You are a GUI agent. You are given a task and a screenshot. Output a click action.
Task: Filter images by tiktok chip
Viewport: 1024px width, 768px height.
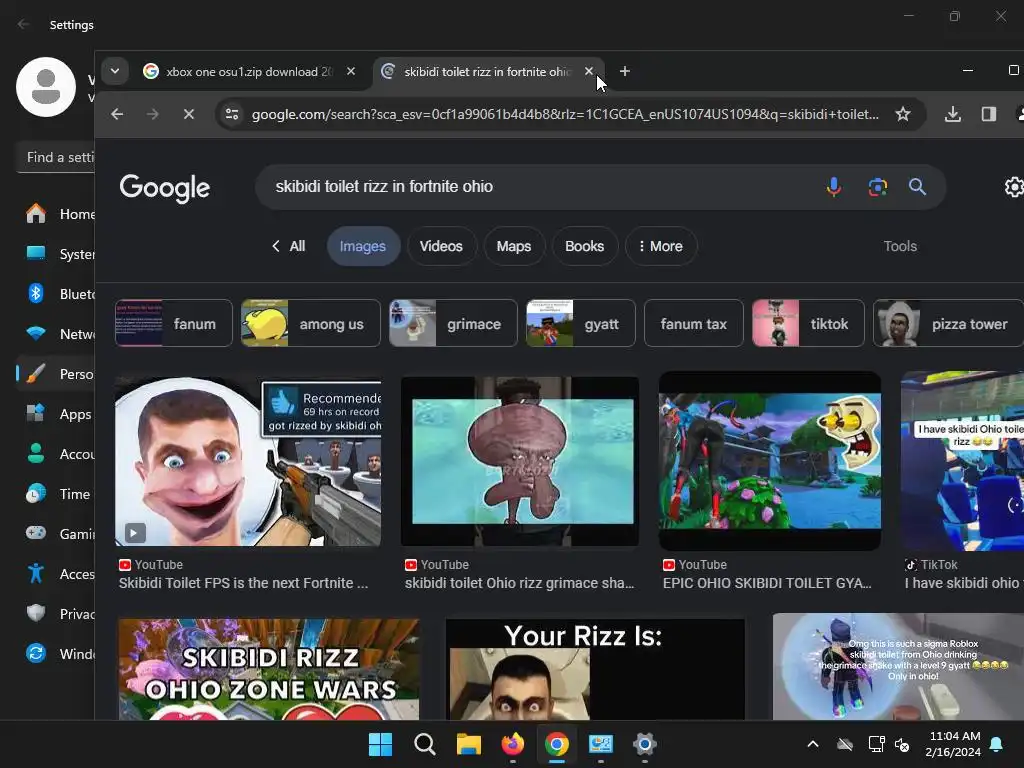coord(808,323)
